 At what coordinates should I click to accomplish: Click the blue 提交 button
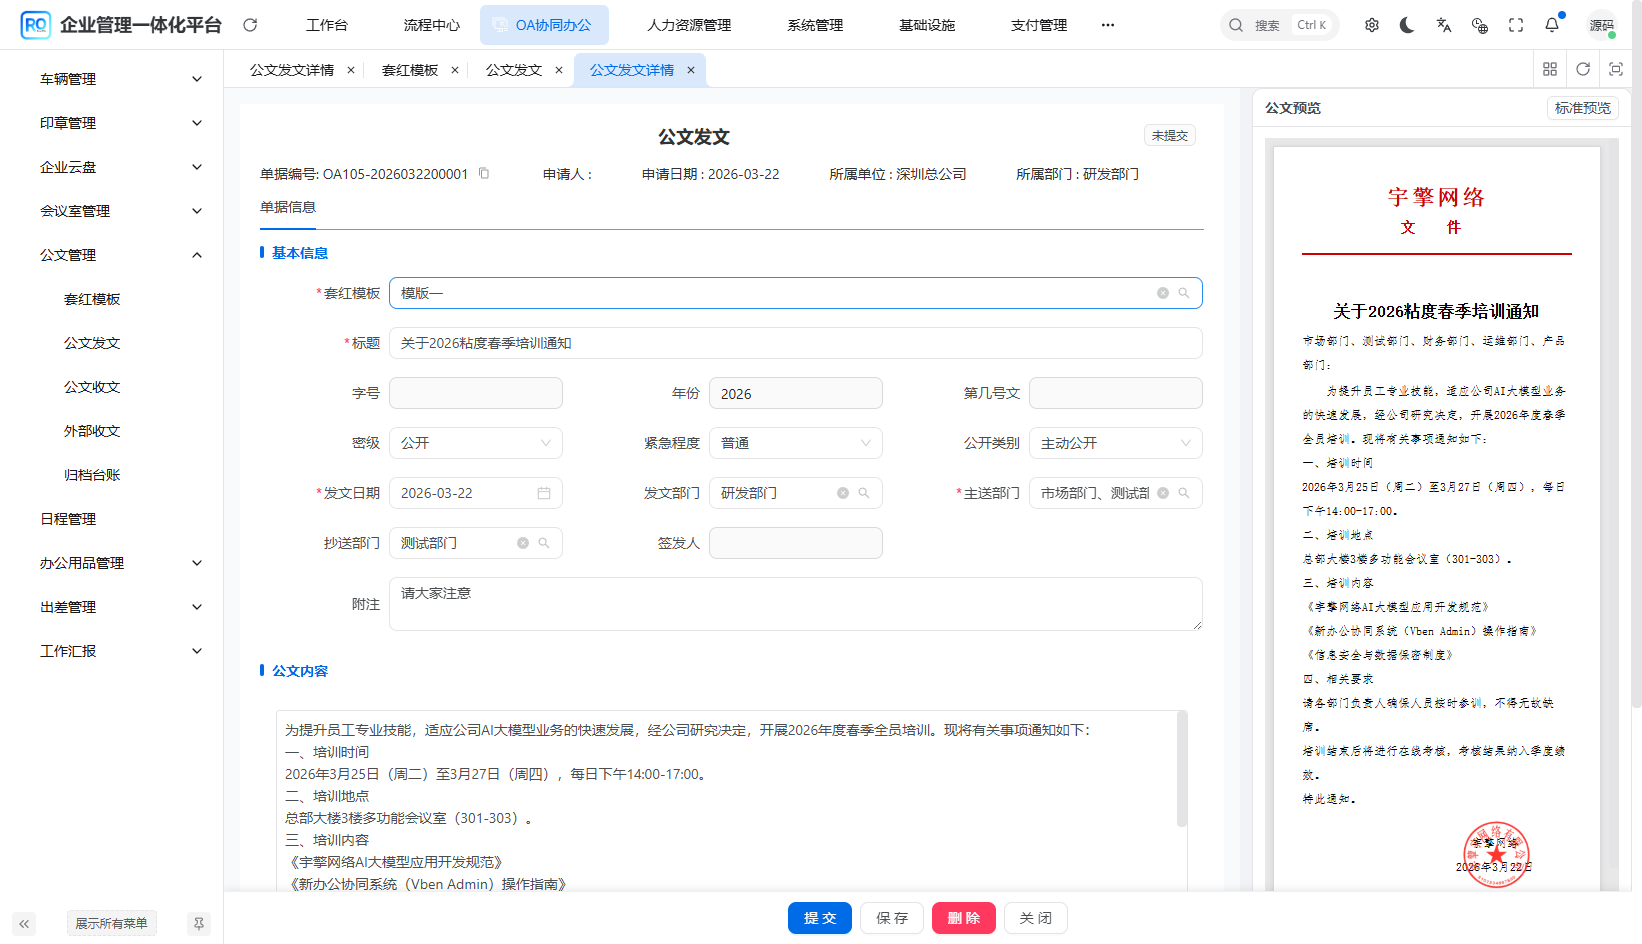[819, 918]
